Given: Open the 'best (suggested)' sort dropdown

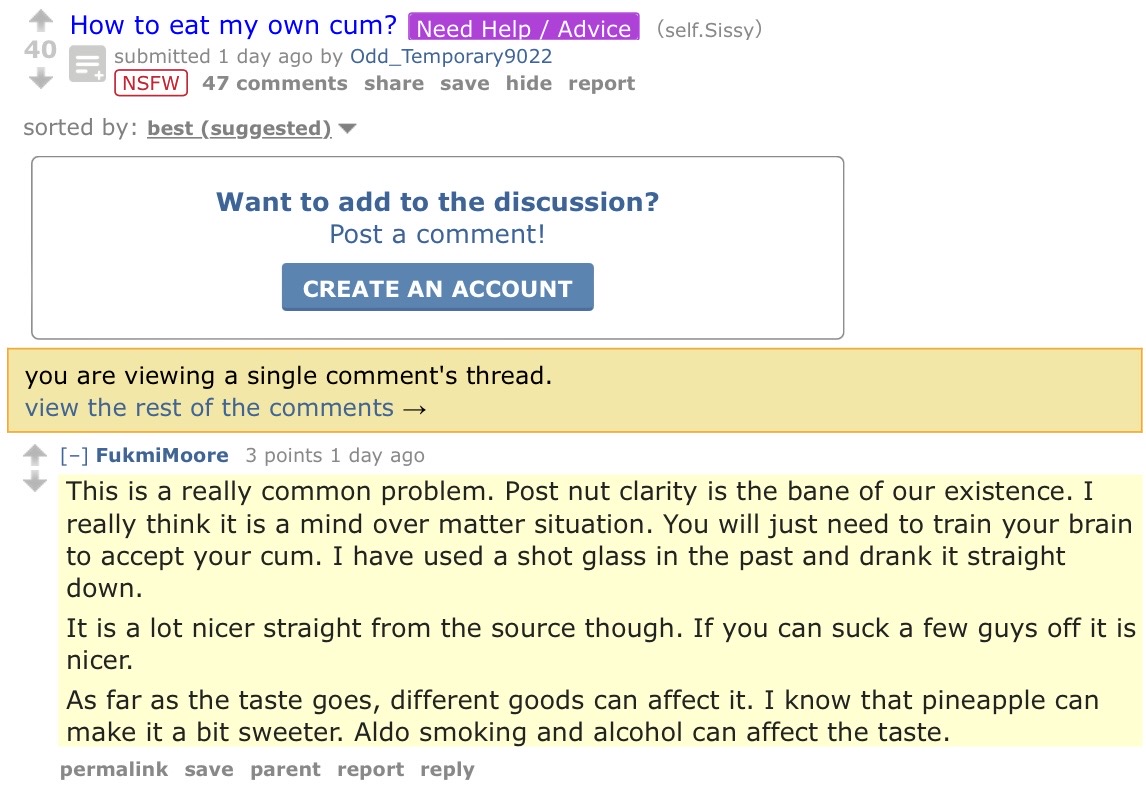Looking at the screenshot, I should 239,128.
